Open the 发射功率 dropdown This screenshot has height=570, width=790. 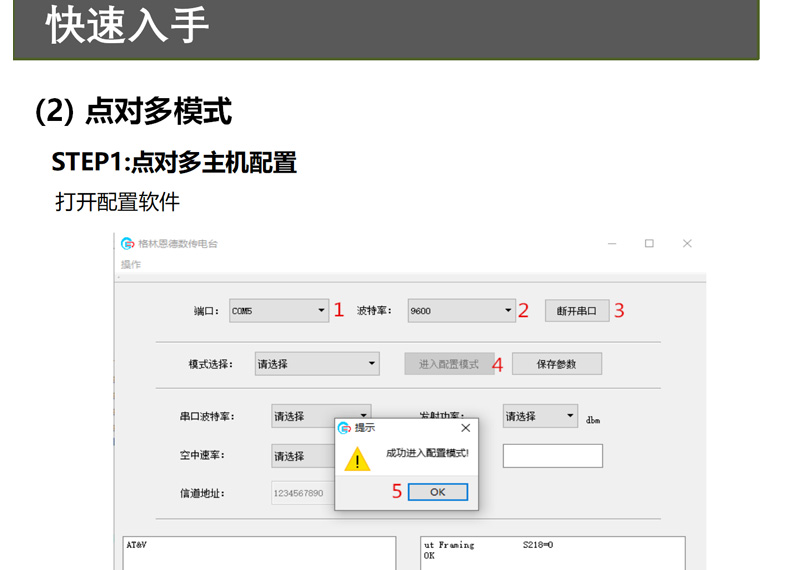[540, 416]
